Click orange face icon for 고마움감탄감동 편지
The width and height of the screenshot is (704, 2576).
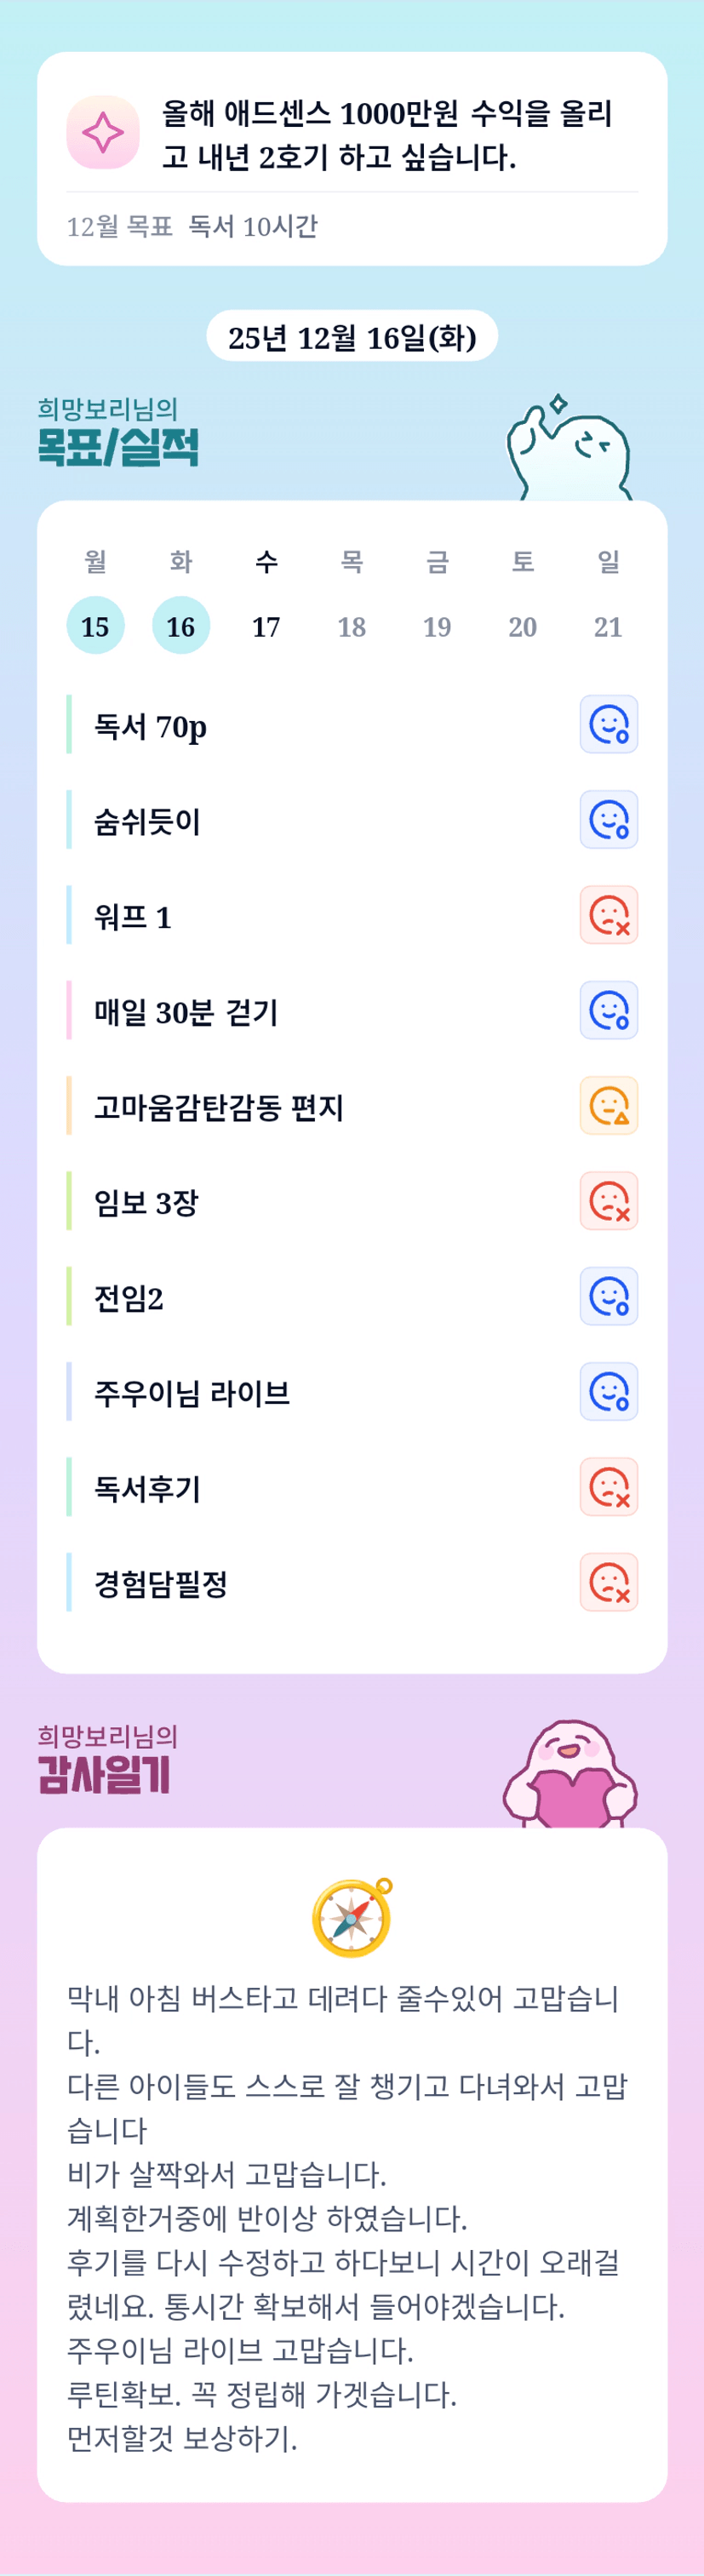608,1106
